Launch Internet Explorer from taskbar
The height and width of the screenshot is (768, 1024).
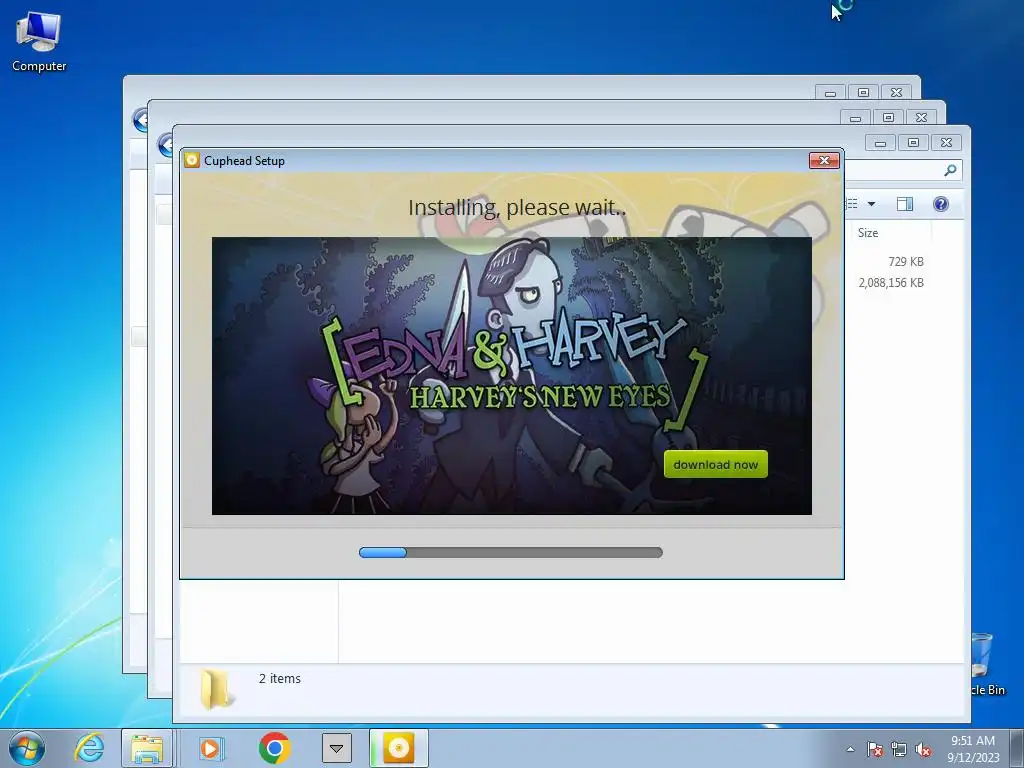click(x=89, y=748)
